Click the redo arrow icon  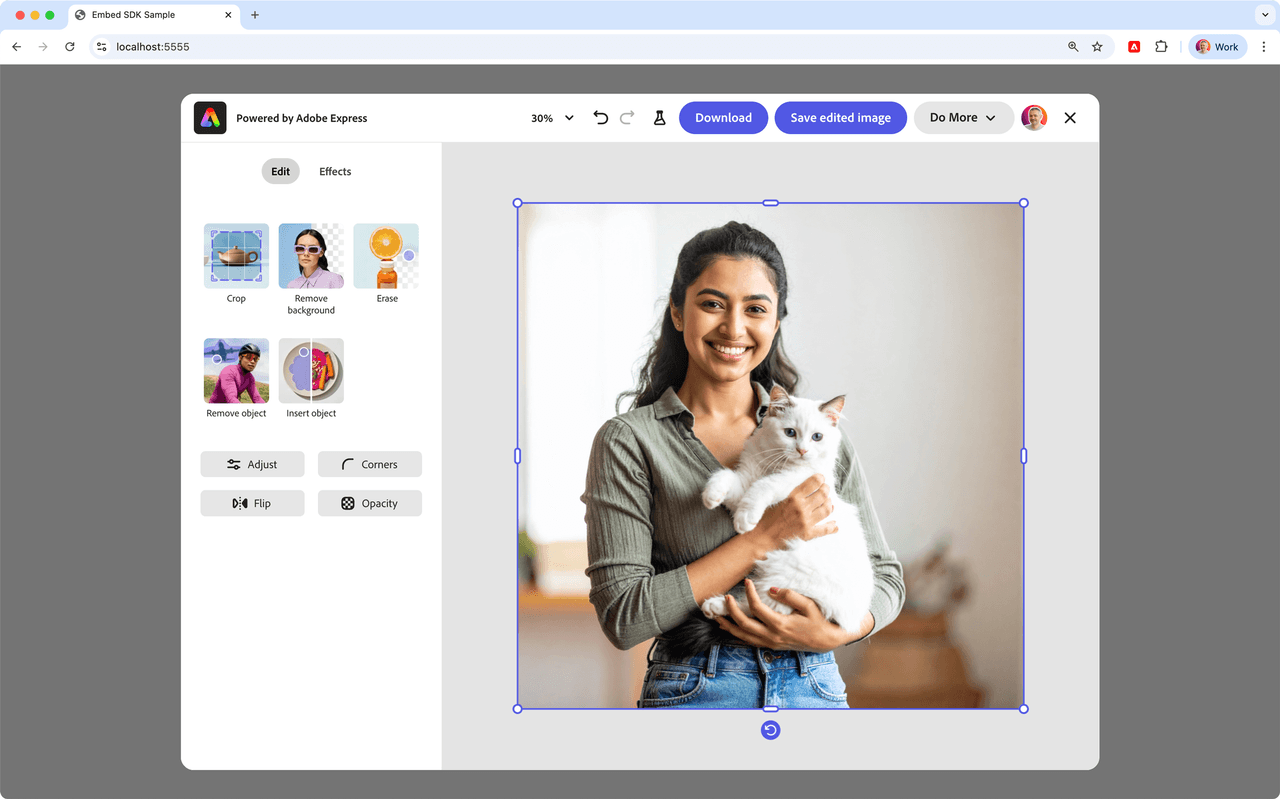click(x=627, y=118)
